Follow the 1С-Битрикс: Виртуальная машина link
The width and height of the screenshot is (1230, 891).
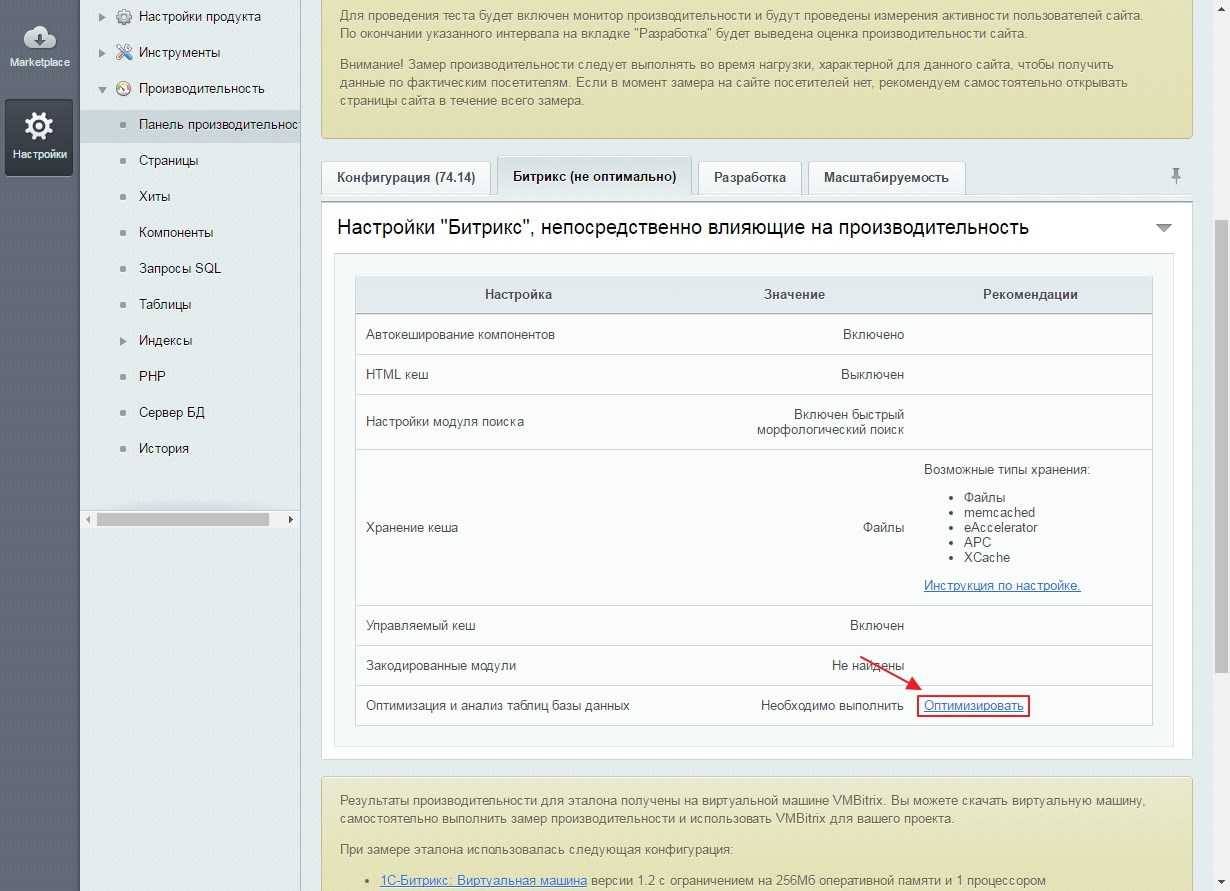(483, 881)
